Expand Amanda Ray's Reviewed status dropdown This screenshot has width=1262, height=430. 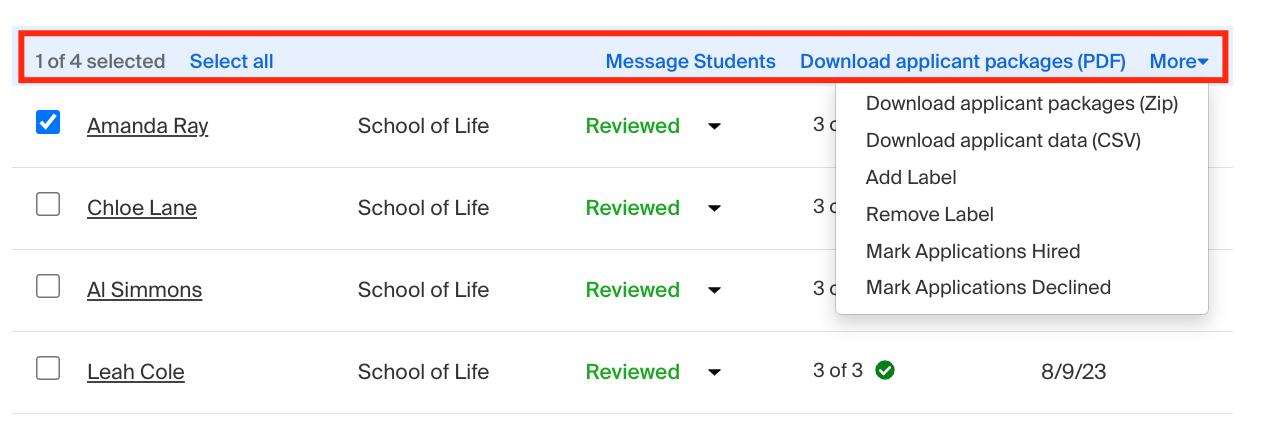tap(714, 127)
